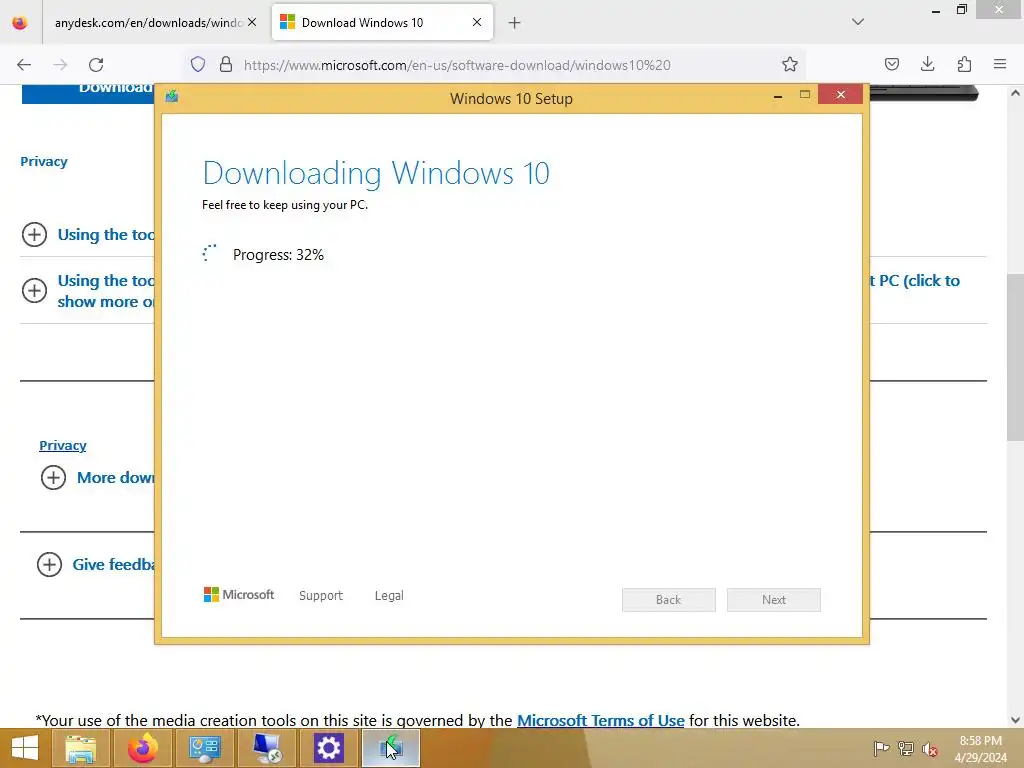The height and width of the screenshot is (768, 1024).
Task: Open File Explorer from the taskbar
Action: (80, 748)
